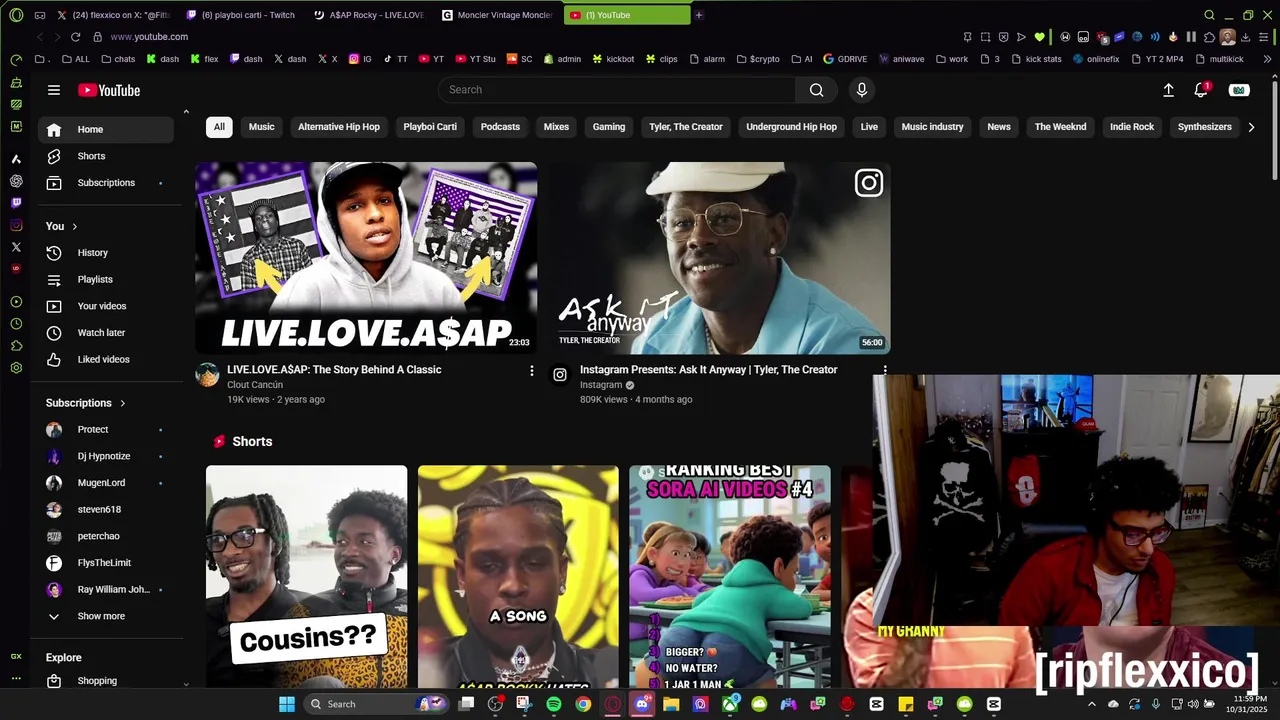Open the Dj Hypnotize subscription
Image resolution: width=1280 pixels, height=720 pixels.
(106, 456)
